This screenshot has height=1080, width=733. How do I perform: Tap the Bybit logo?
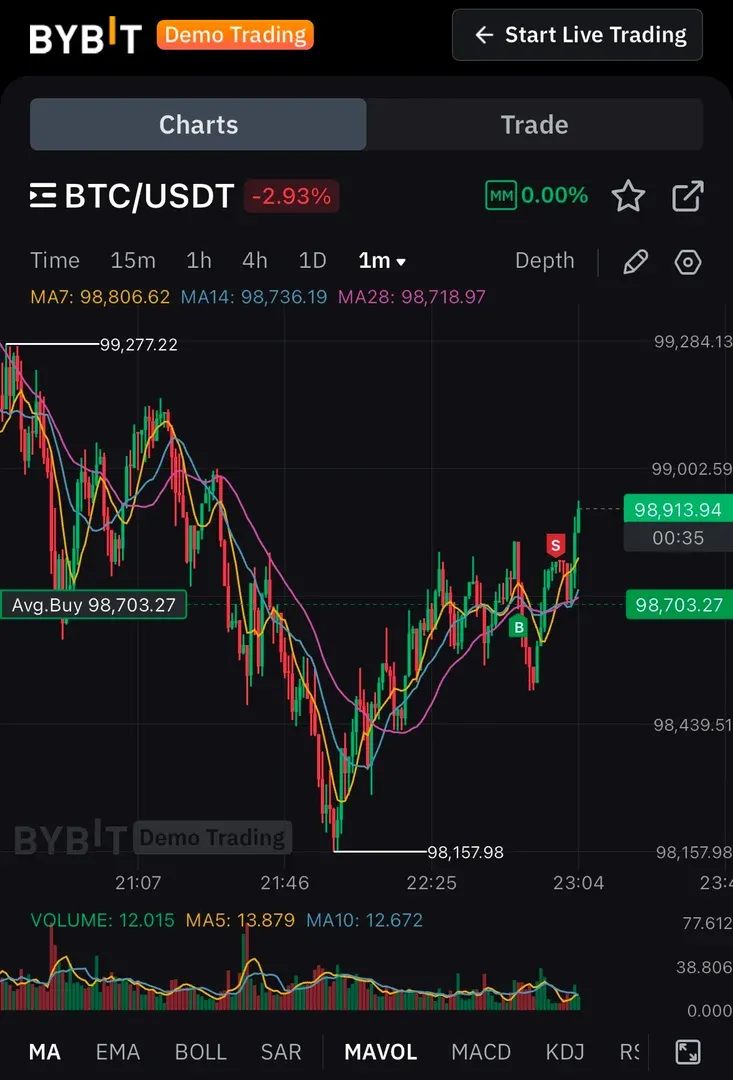85,36
